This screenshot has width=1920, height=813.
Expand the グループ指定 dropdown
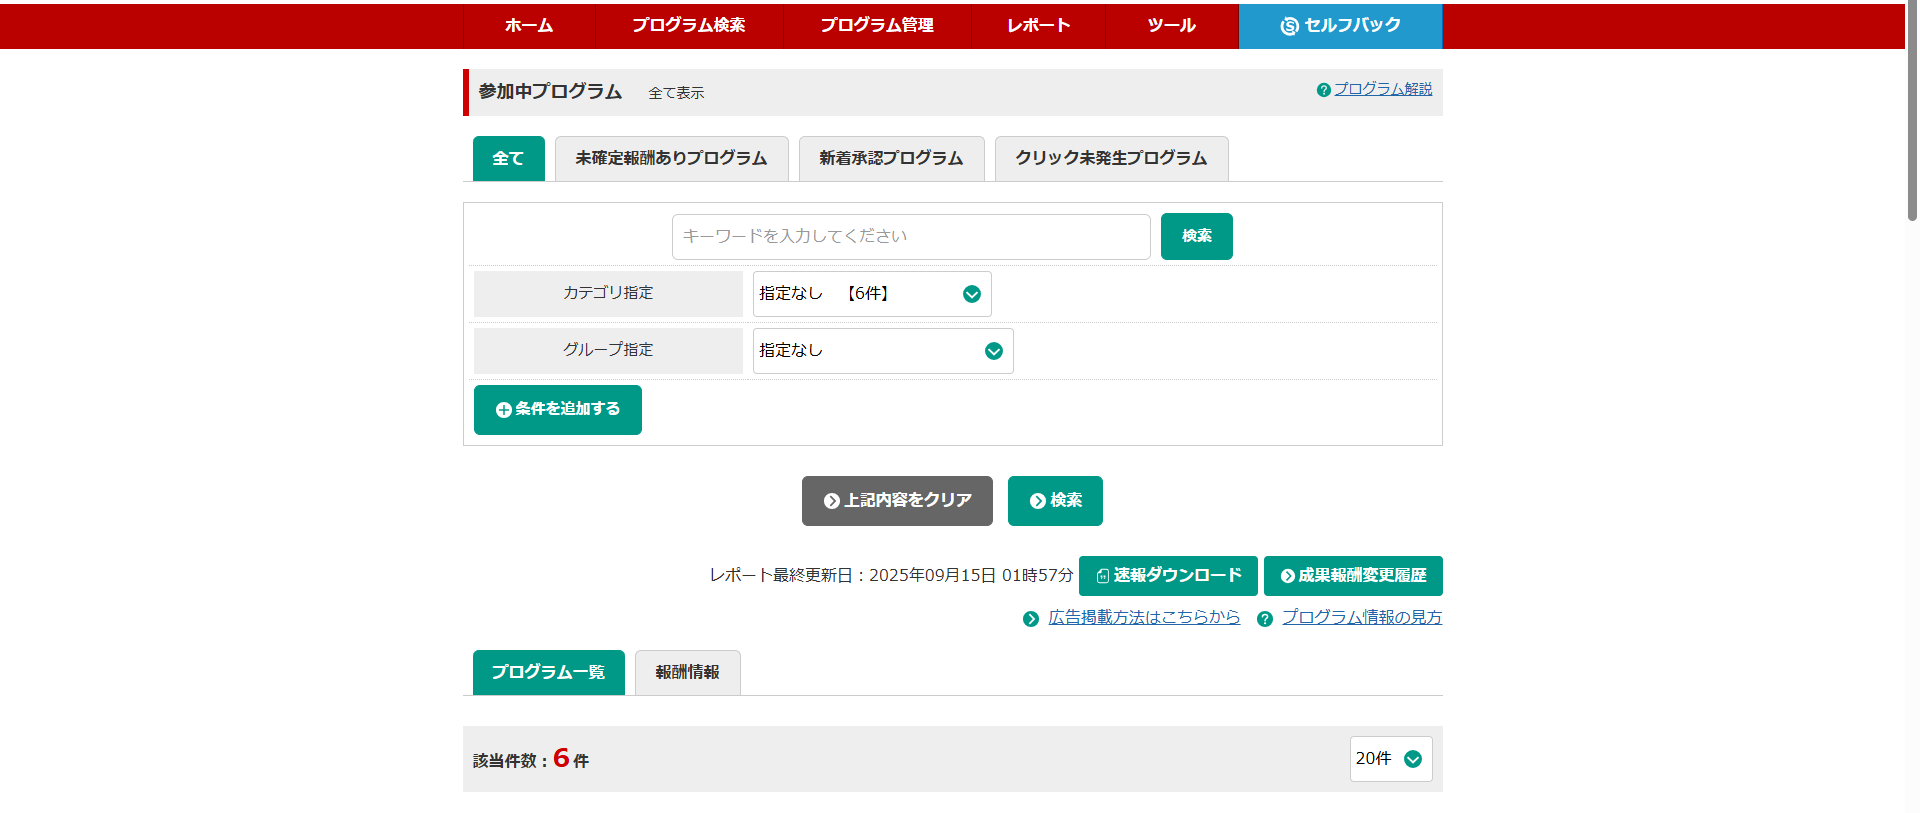882,351
